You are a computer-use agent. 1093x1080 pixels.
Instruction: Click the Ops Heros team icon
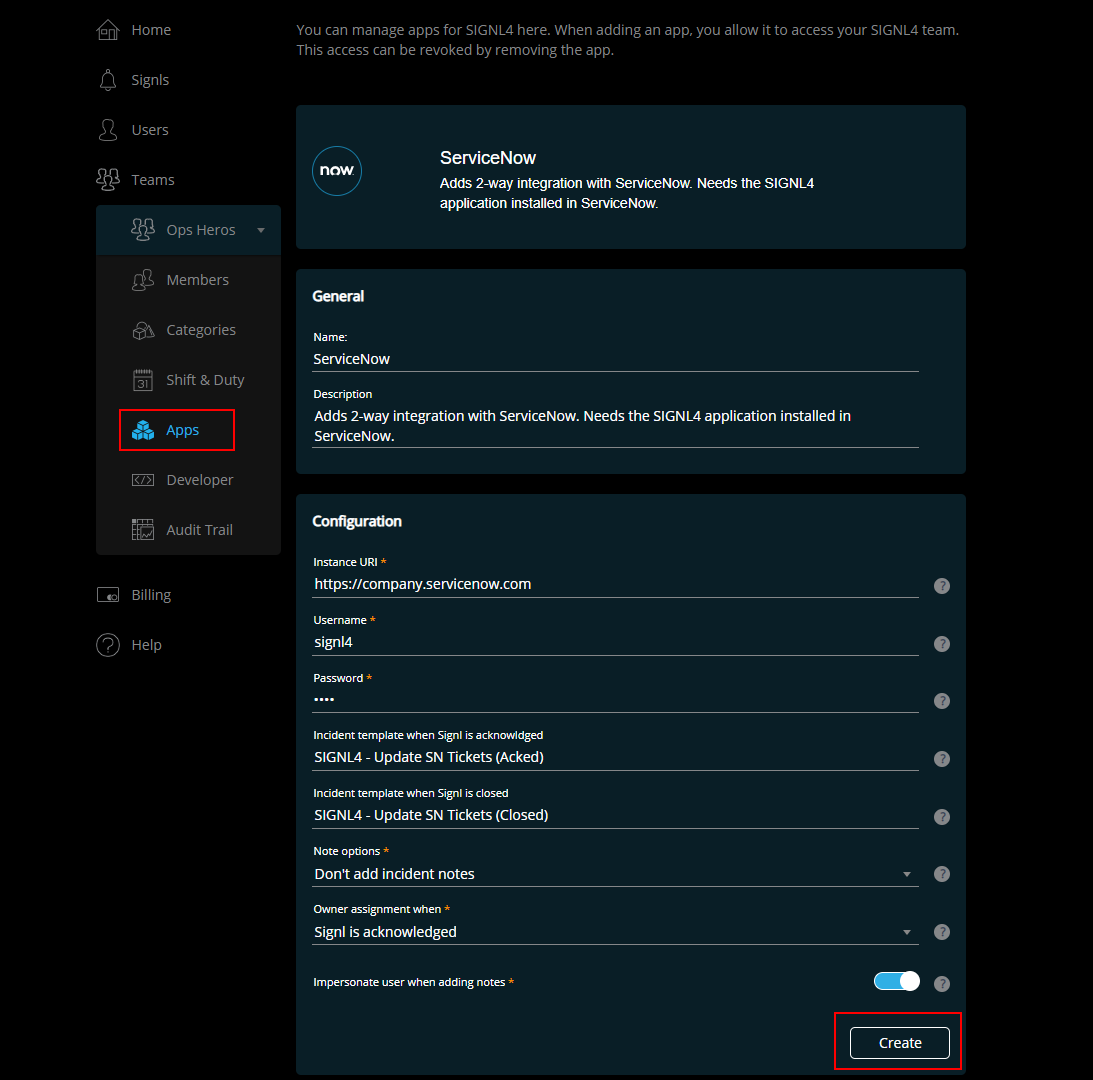[x=143, y=229]
